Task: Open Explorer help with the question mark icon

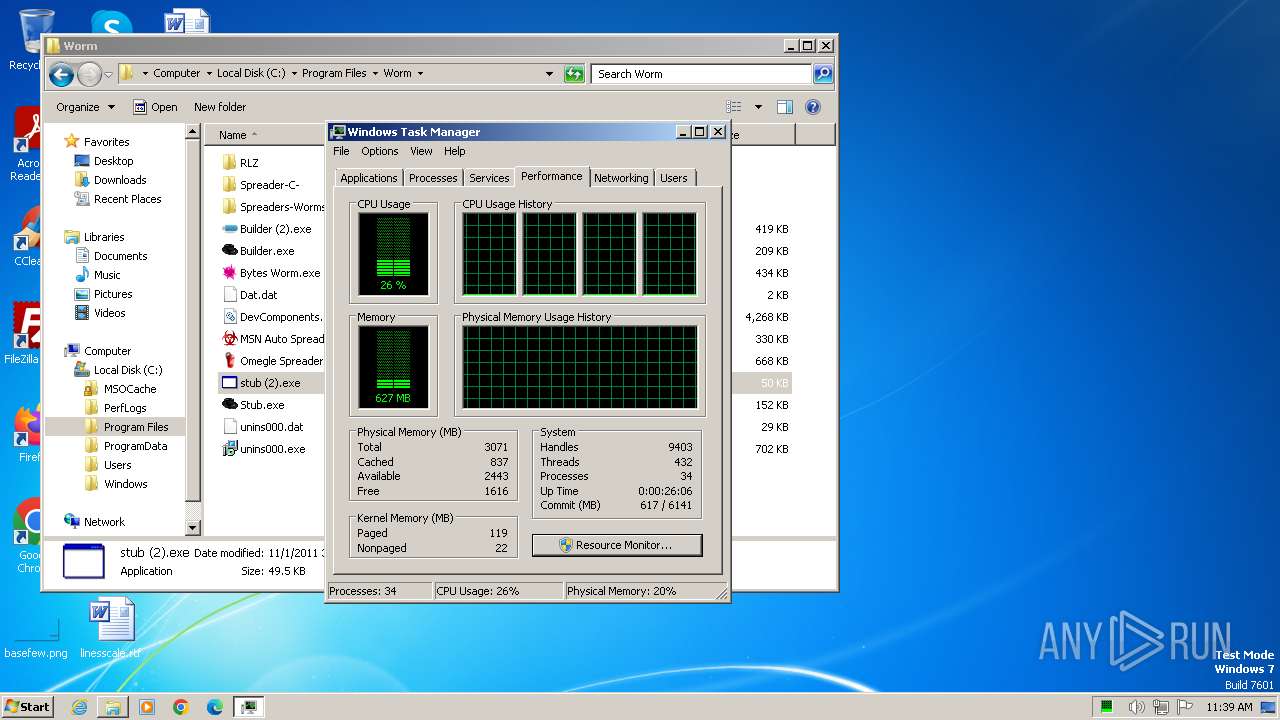Action: (x=813, y=107)
